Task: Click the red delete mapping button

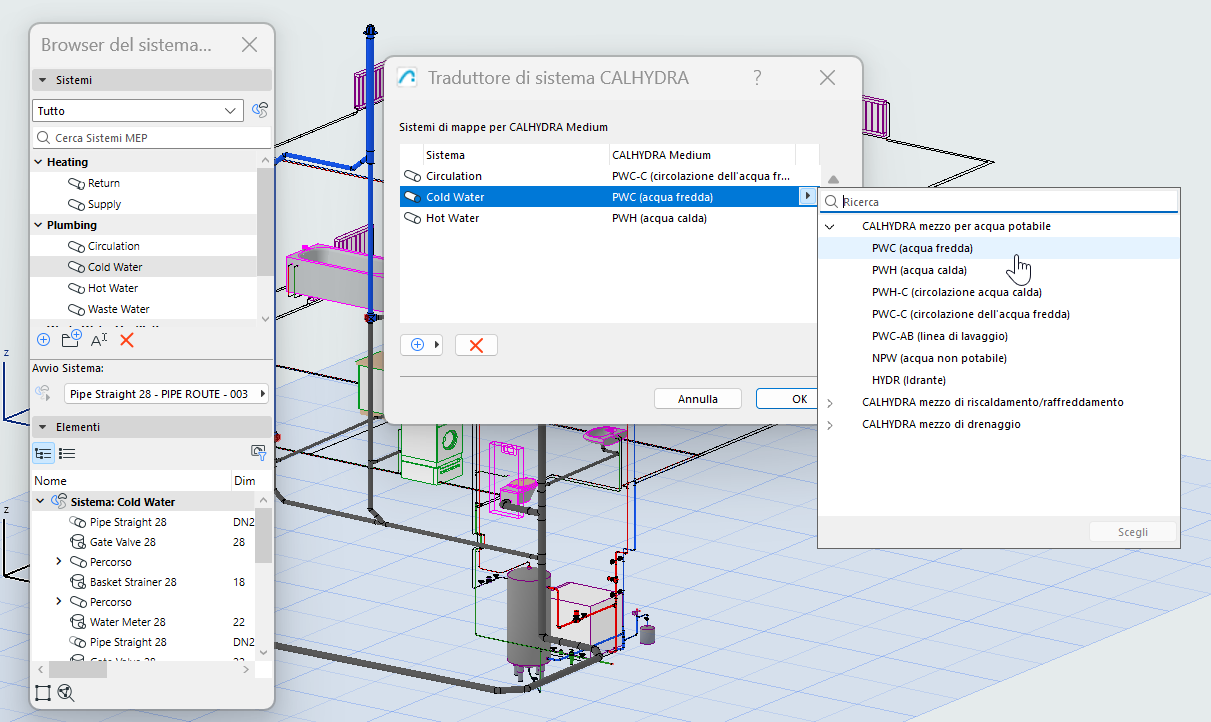Action: tap(476, 345)
